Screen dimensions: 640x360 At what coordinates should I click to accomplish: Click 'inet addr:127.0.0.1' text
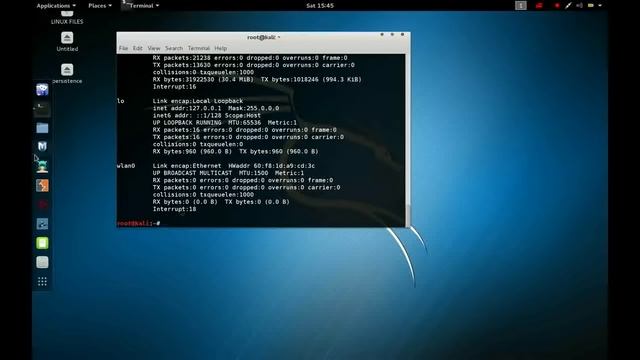[187, 108]
